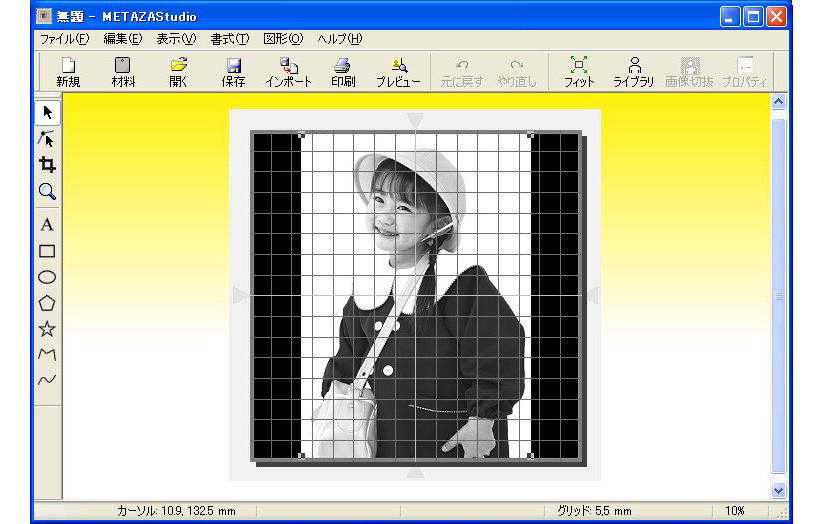Select the text A tool

pos(47,225)
